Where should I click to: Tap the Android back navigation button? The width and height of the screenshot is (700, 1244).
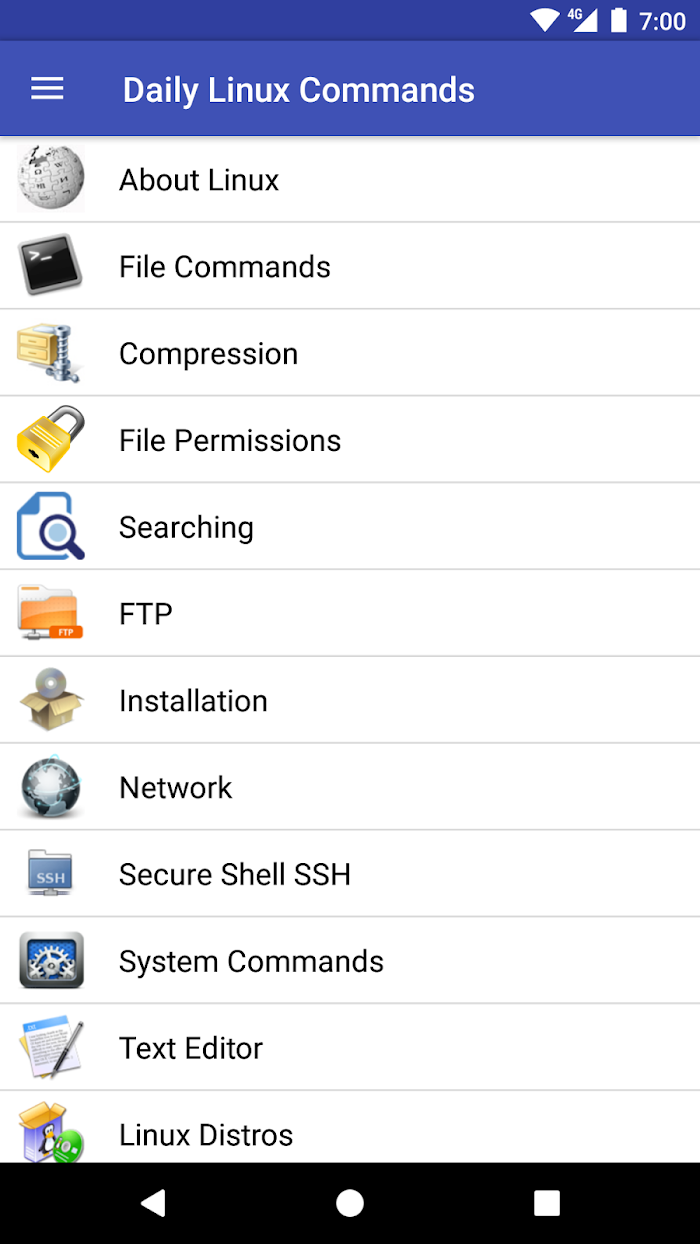(x=152, y=1203)
